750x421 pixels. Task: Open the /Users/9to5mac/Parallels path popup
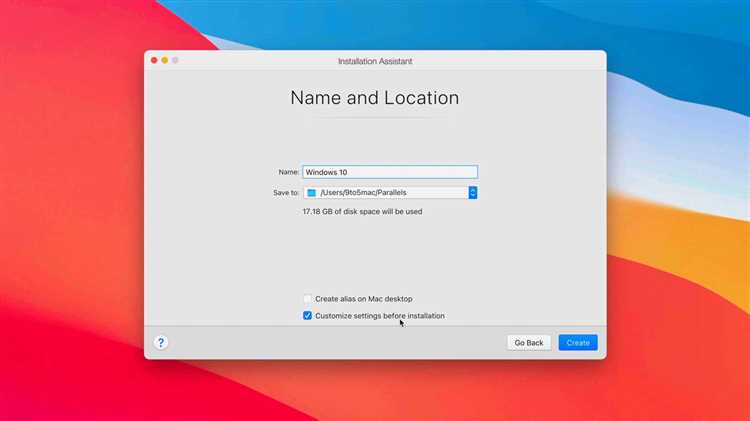pos(390,192)
